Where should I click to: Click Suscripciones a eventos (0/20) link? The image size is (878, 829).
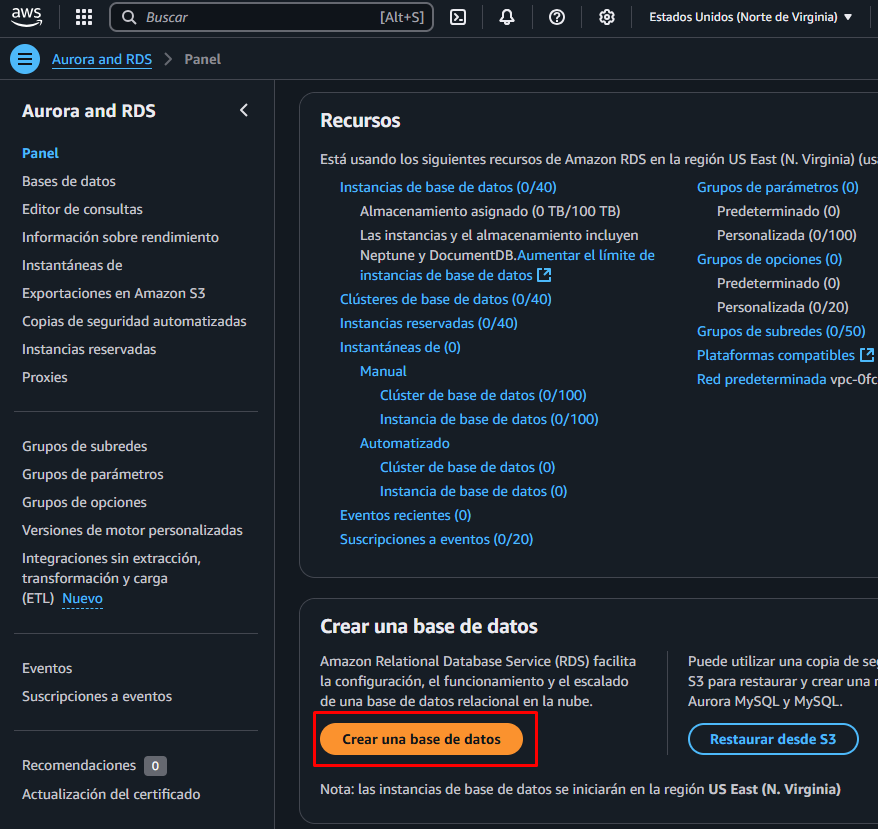[437, 539]
